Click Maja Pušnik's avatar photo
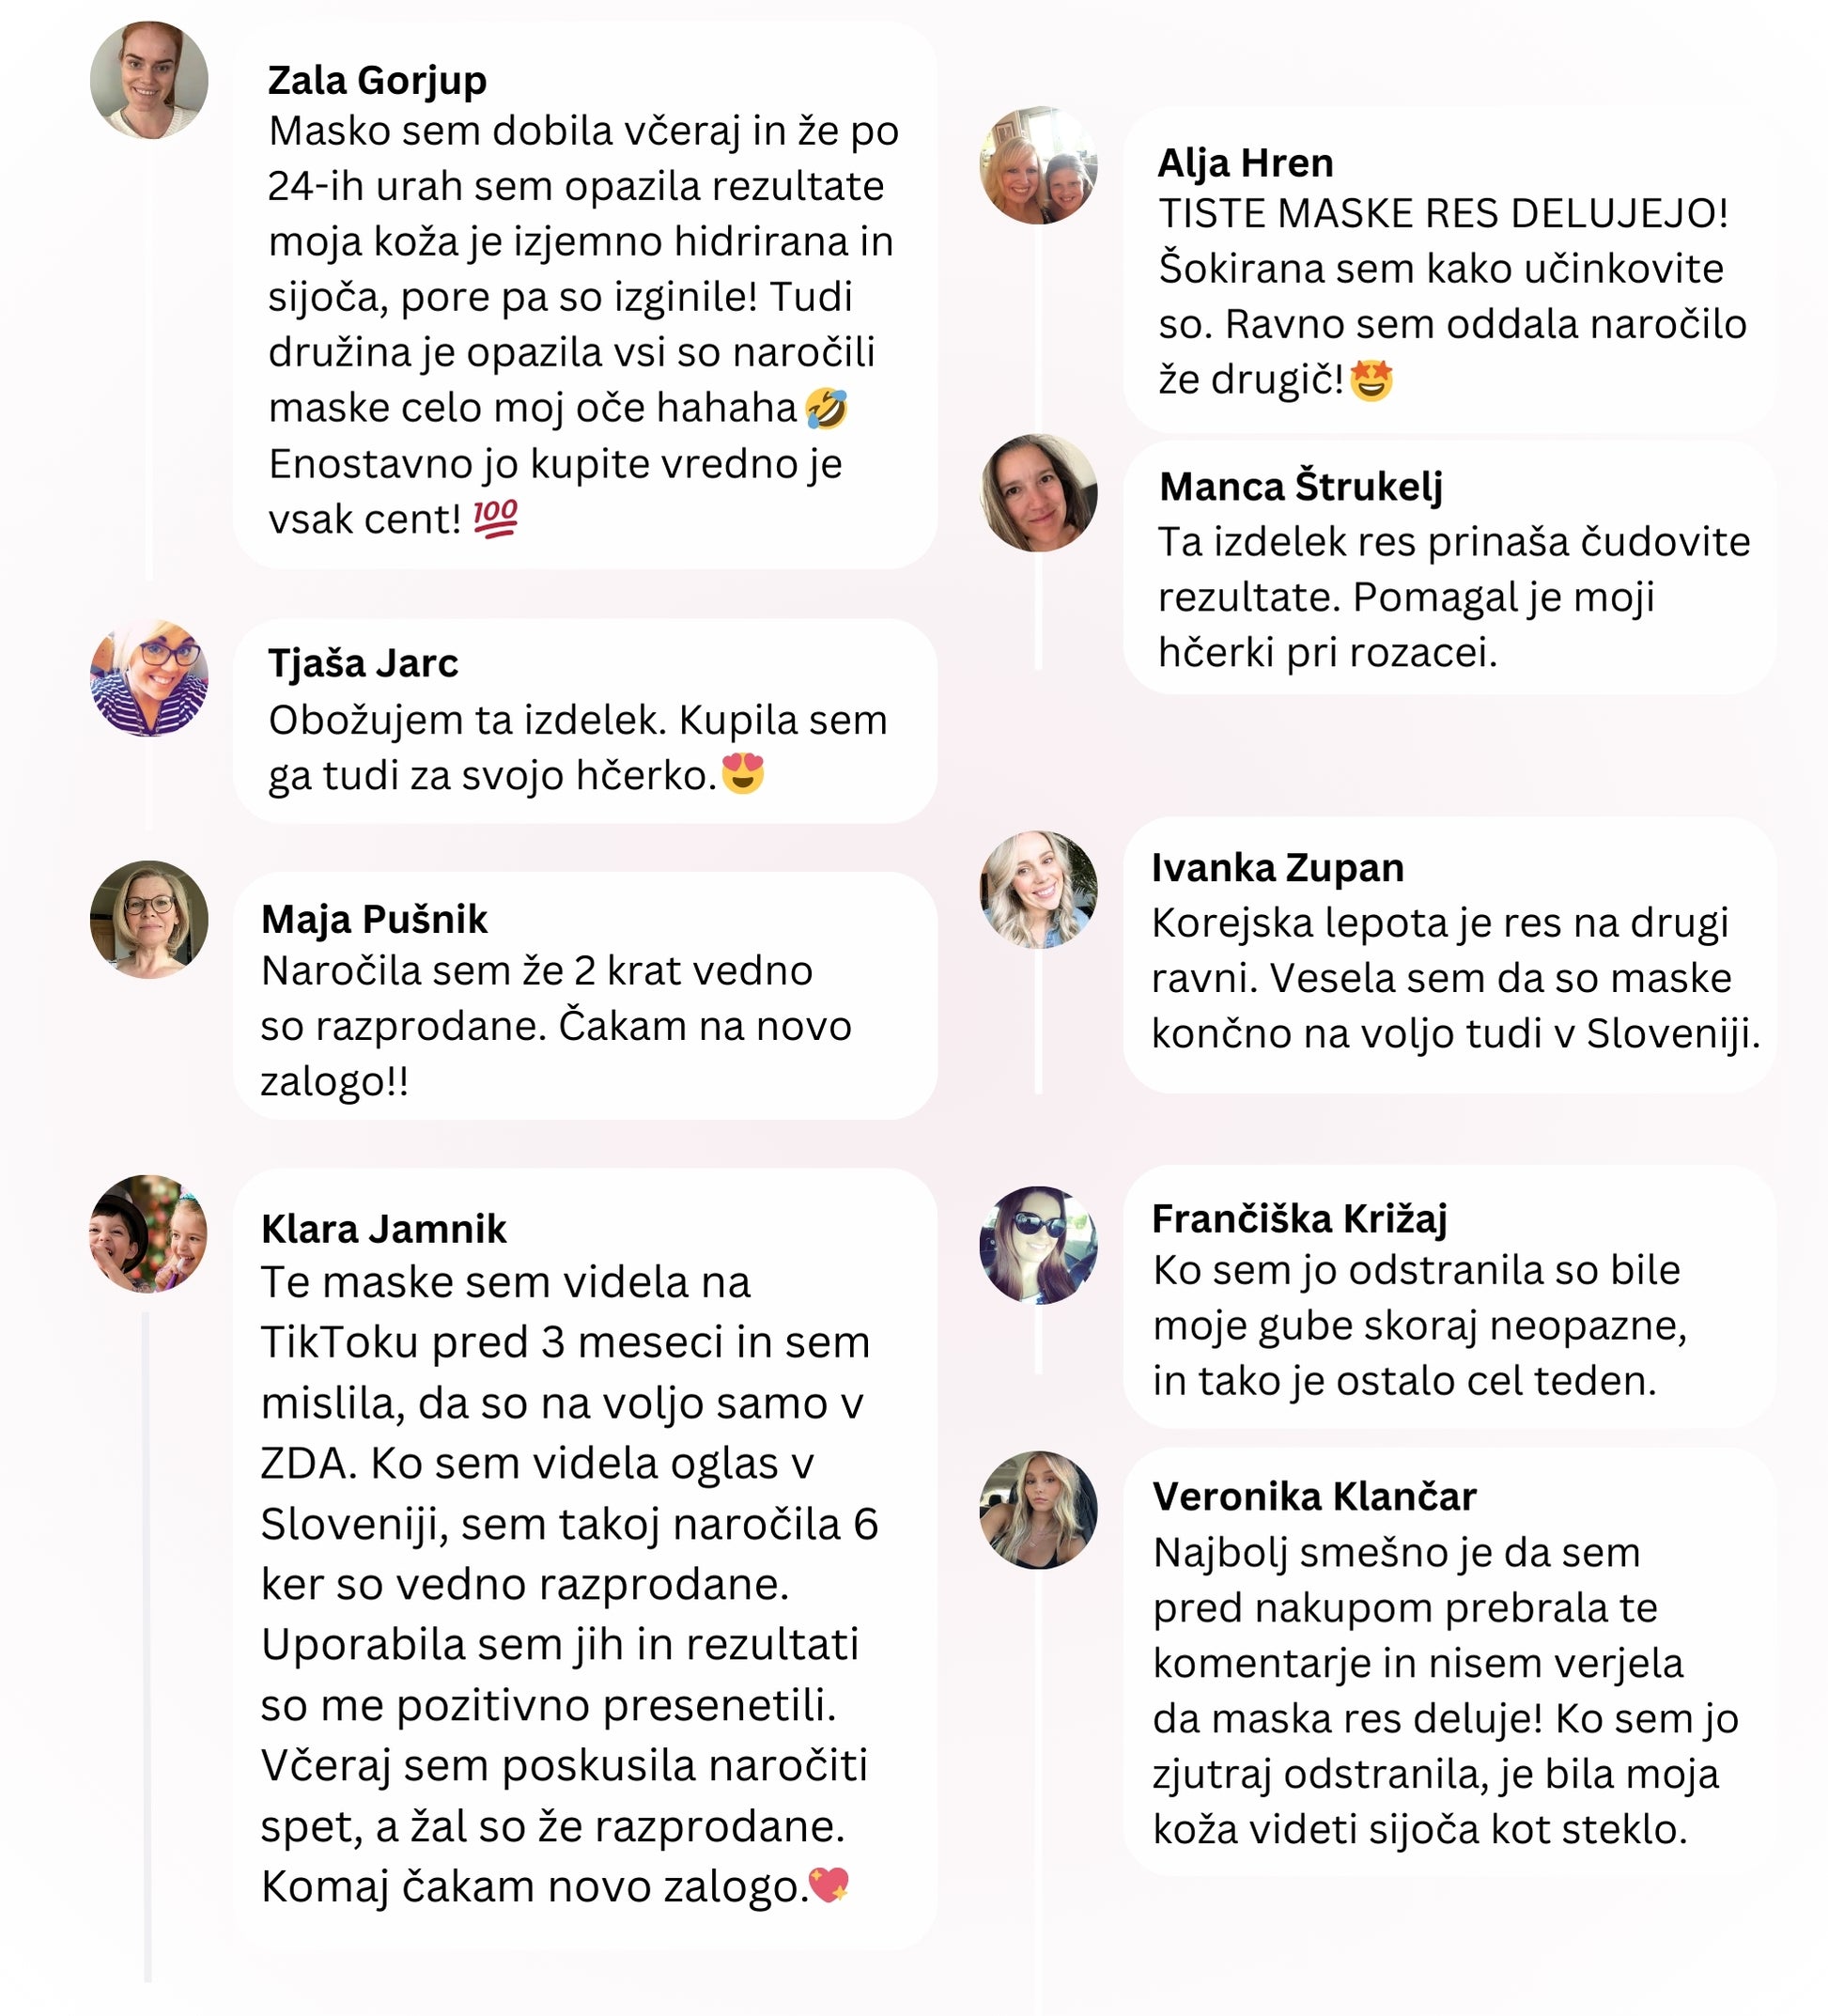The height and width of the screenshot is (2016, 1828). pos(149,919)
